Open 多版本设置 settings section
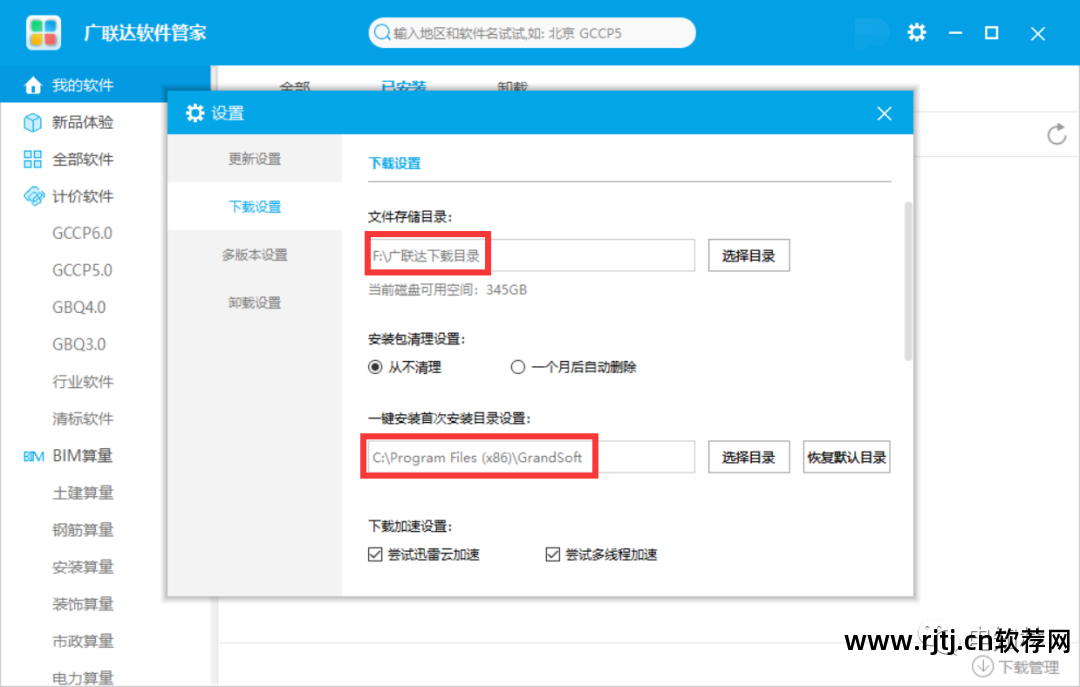This screenshot has height=687, width=1080. point(255,255)
